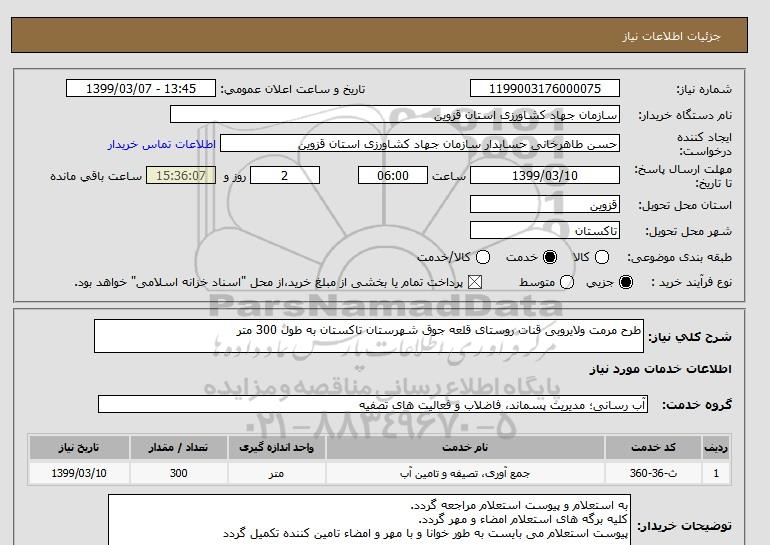Click the کد خدمت column header
The image size is (770, 545).
(653, 447)
